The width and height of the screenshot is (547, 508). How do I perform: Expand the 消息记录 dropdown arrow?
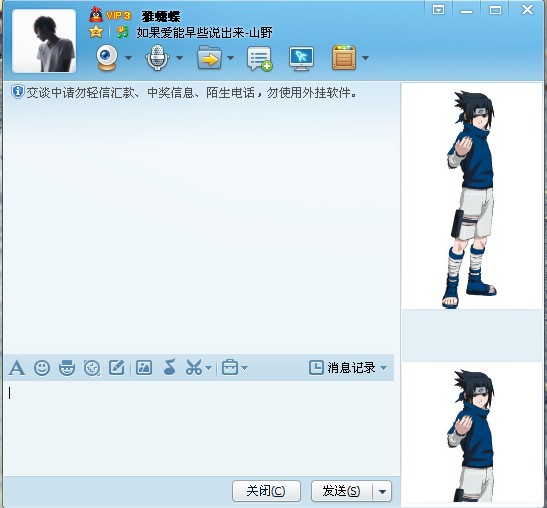383,368
